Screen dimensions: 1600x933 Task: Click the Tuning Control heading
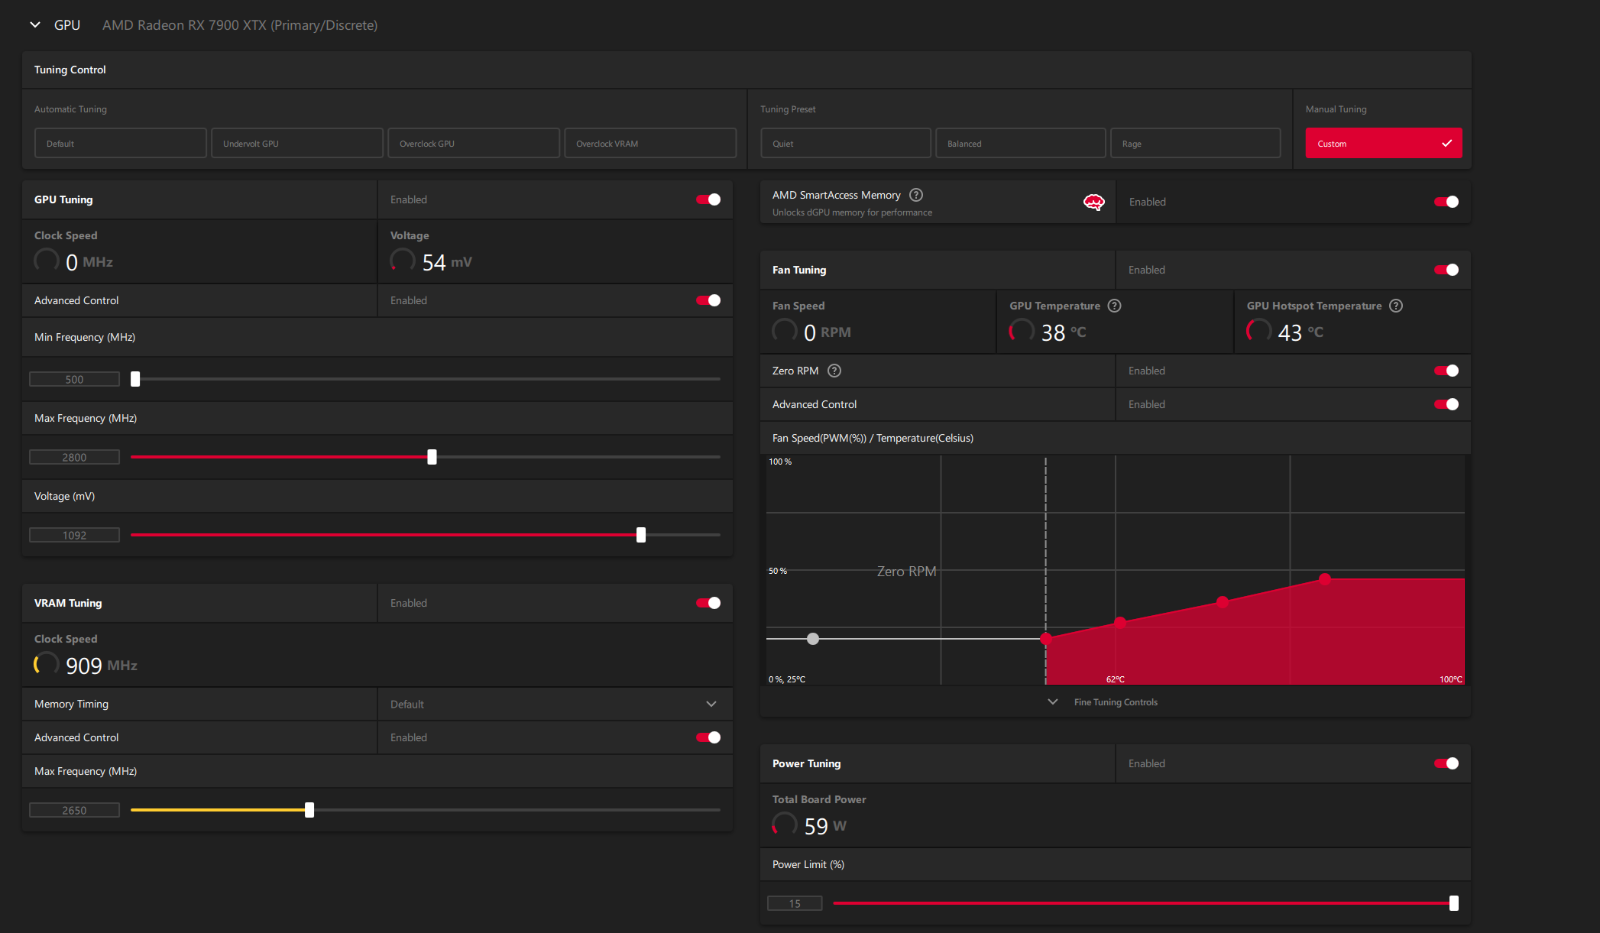pos(70,70)
